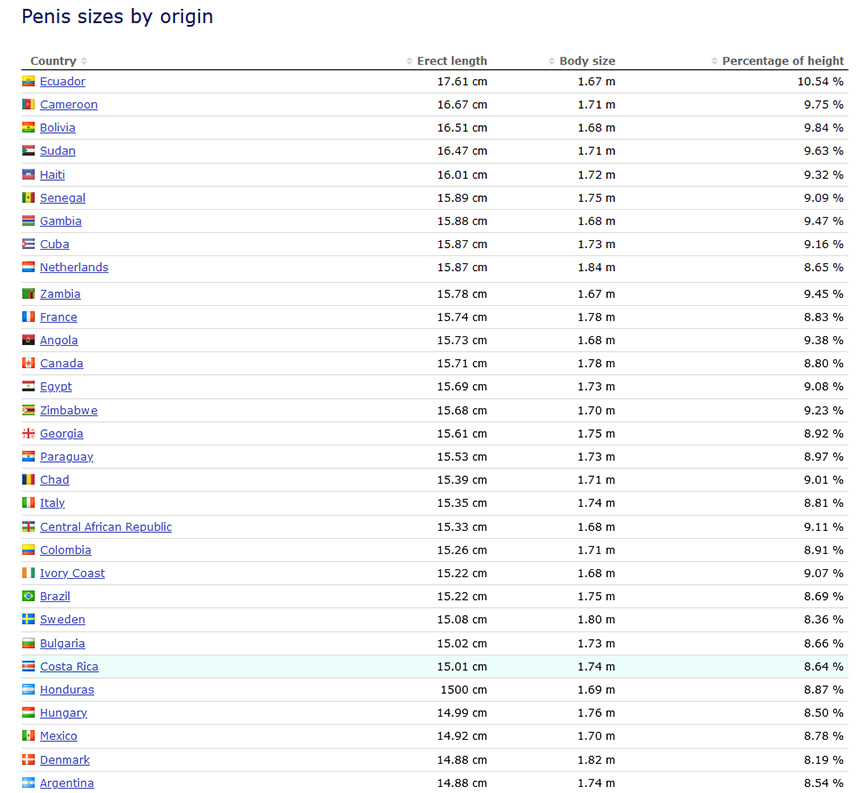Select the Argentina row's height percentage cell

click(820, 783)
